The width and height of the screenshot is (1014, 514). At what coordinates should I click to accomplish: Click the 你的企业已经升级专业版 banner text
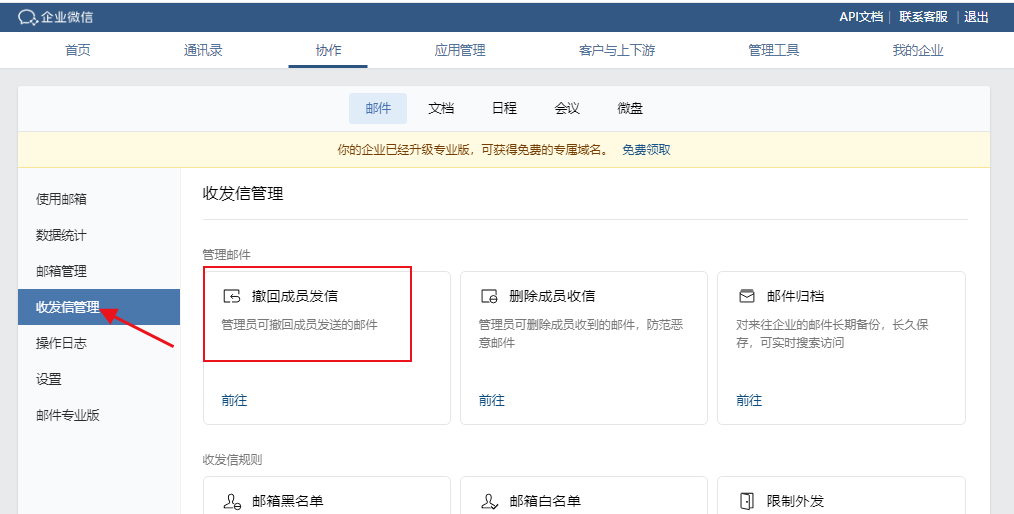[x=473, y=150]
